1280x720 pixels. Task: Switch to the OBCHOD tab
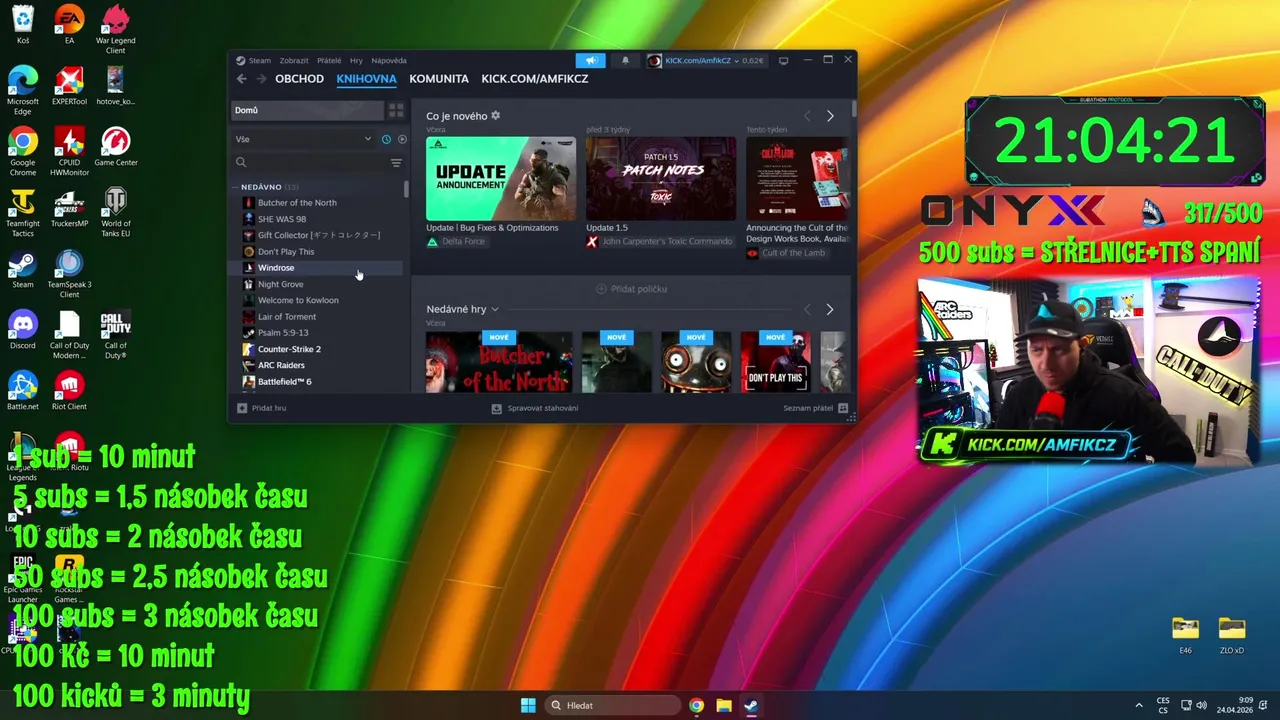click(300, 79)
